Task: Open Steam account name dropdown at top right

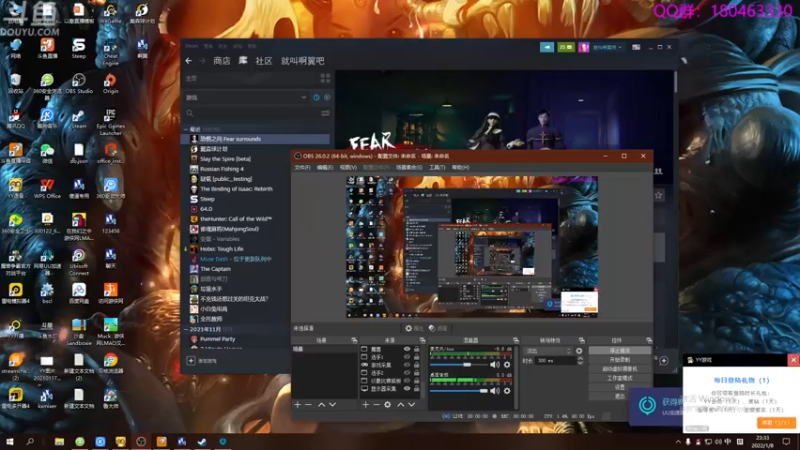Action: click(x=607, y=47)
